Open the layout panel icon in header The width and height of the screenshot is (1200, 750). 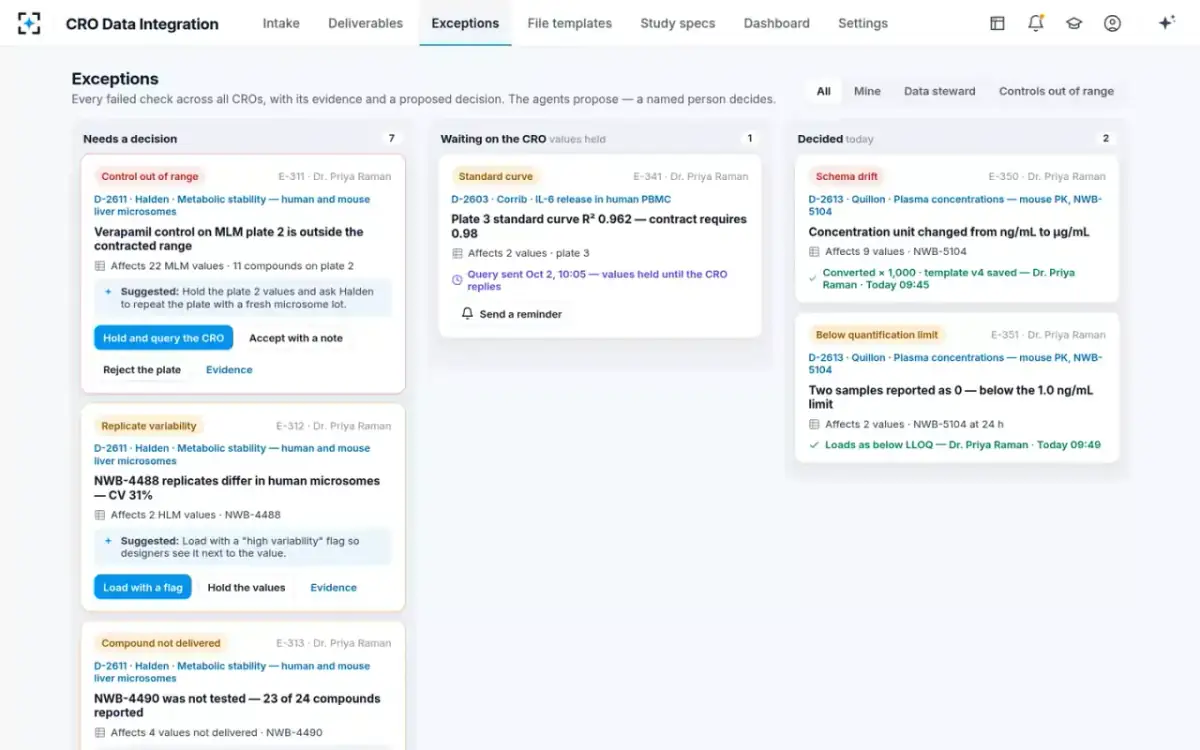tap(997, 23)
